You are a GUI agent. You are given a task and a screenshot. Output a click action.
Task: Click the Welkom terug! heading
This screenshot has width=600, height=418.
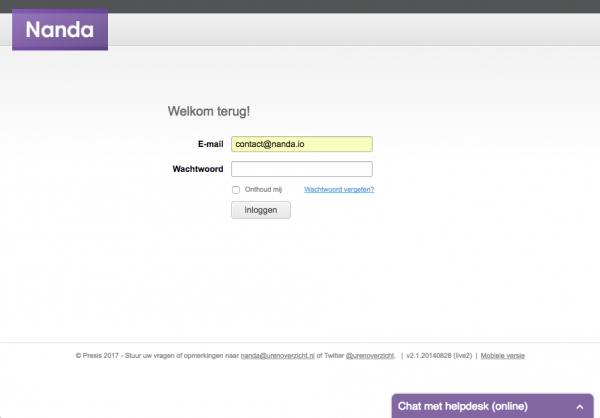tap(209, 111)
